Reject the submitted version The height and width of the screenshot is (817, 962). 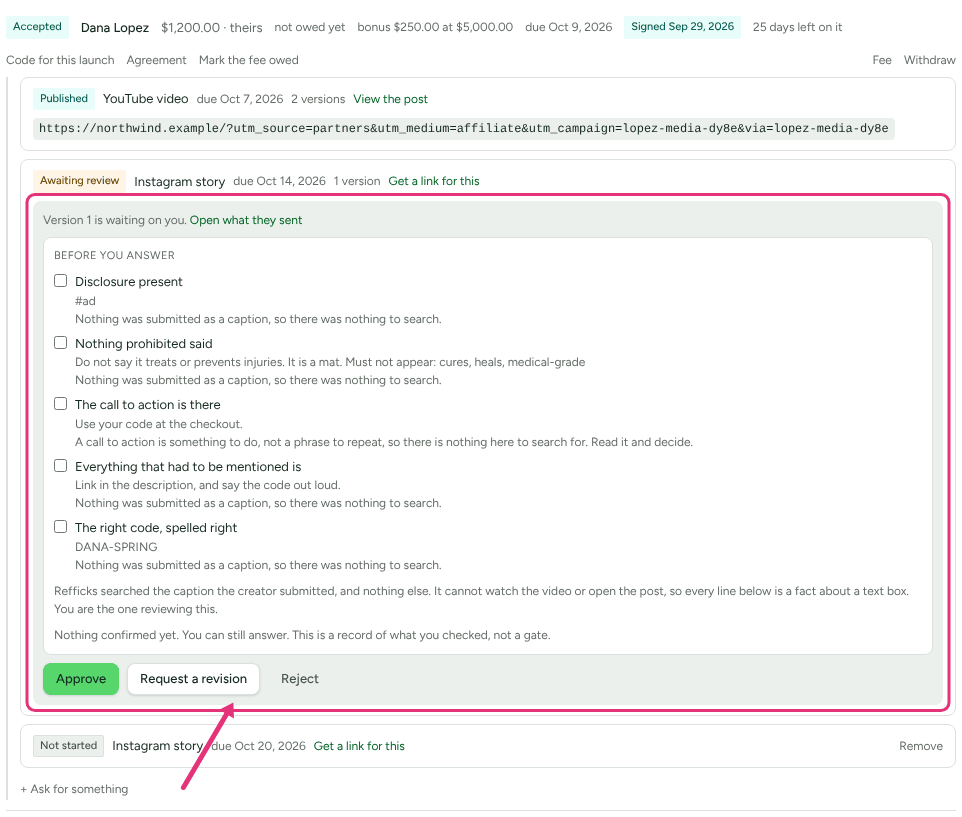click(x=299, y=679)
